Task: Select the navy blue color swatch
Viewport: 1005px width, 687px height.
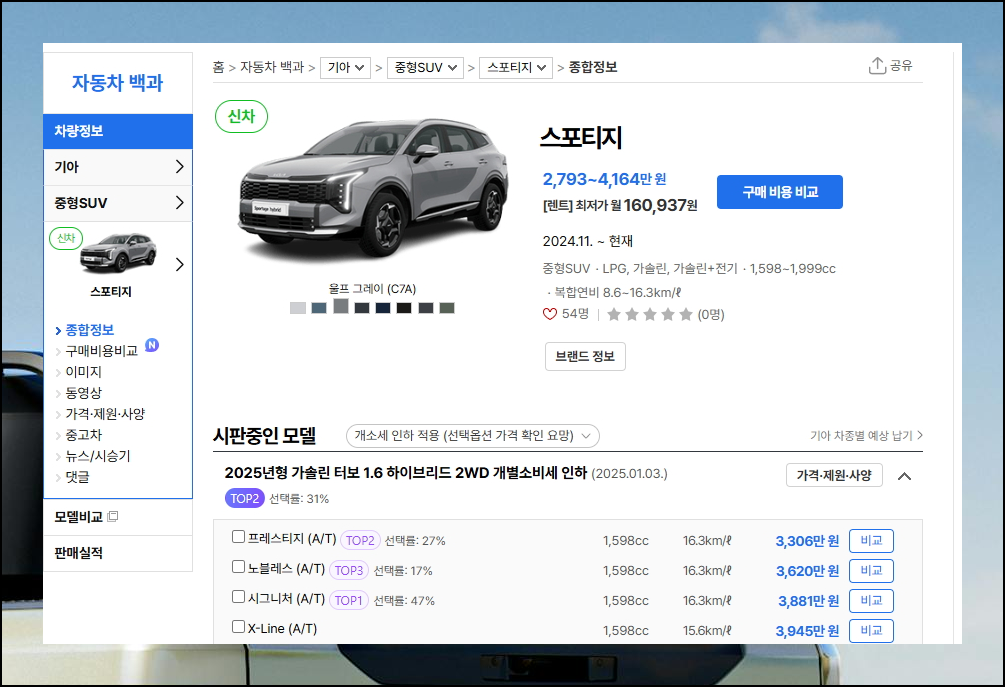Action: coord(383,308)
